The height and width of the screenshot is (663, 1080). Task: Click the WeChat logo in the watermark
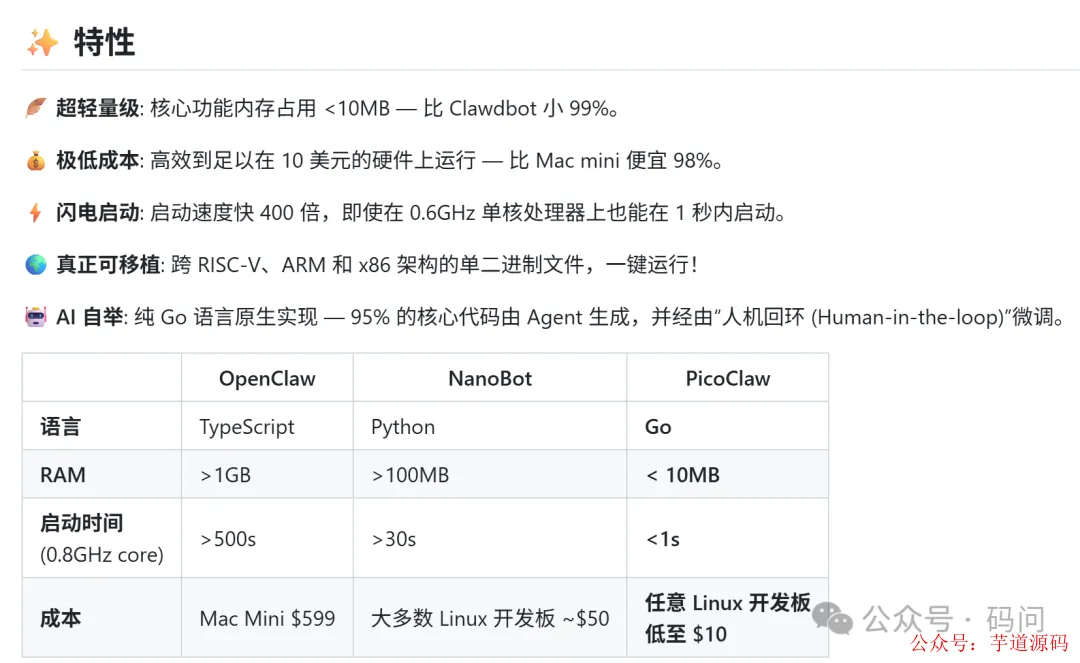[x=832, y=619]
